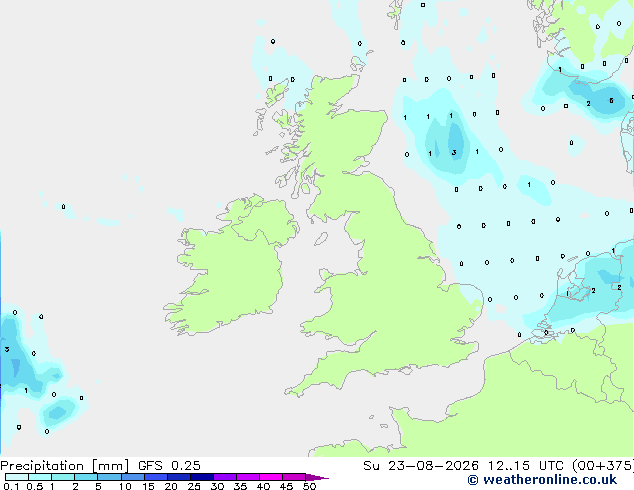Click the '25' legend scale label
Image resolution: width=634 pixels, height=490 pixels.
point(194,486)
